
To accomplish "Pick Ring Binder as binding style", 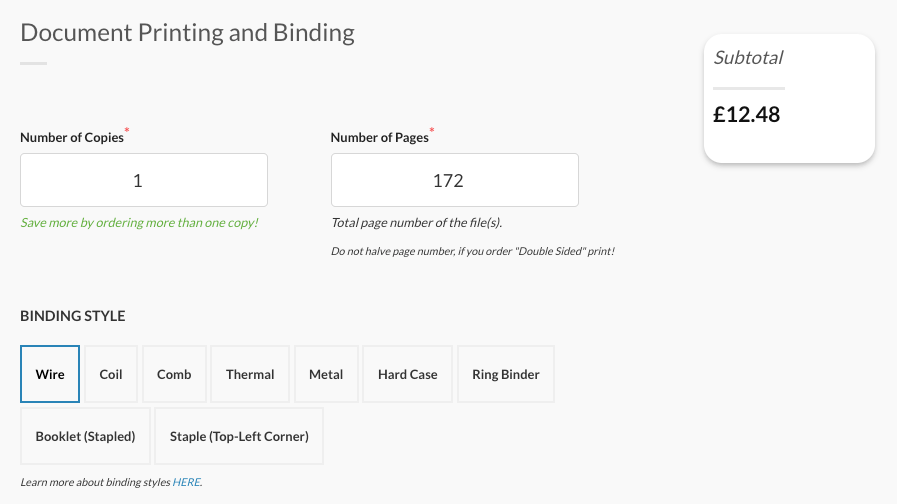I will pyautogui.click(x=505, y=374).
